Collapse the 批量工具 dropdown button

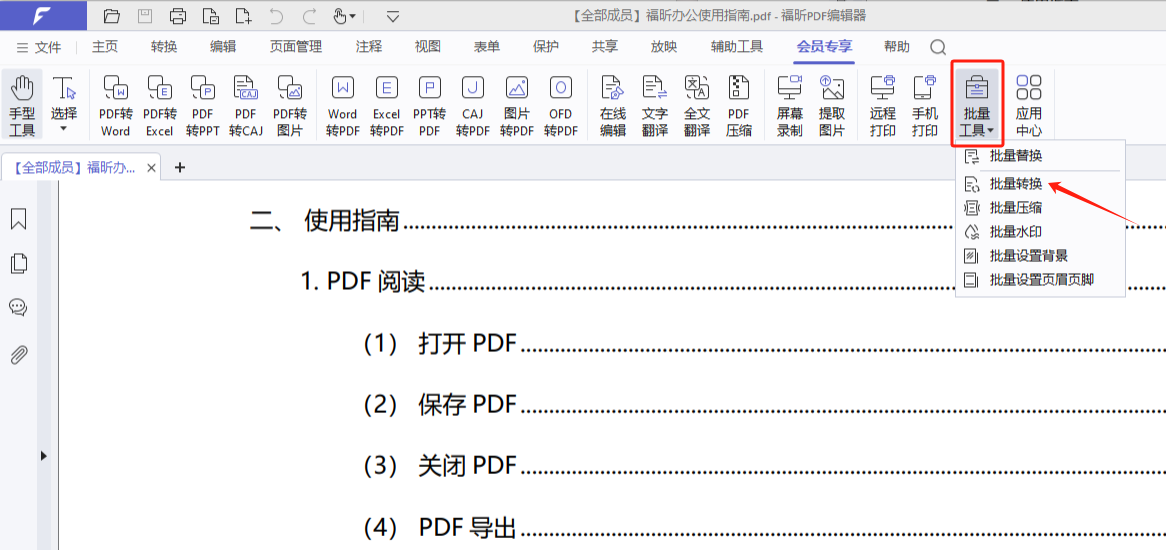click(x=976, y=105)
